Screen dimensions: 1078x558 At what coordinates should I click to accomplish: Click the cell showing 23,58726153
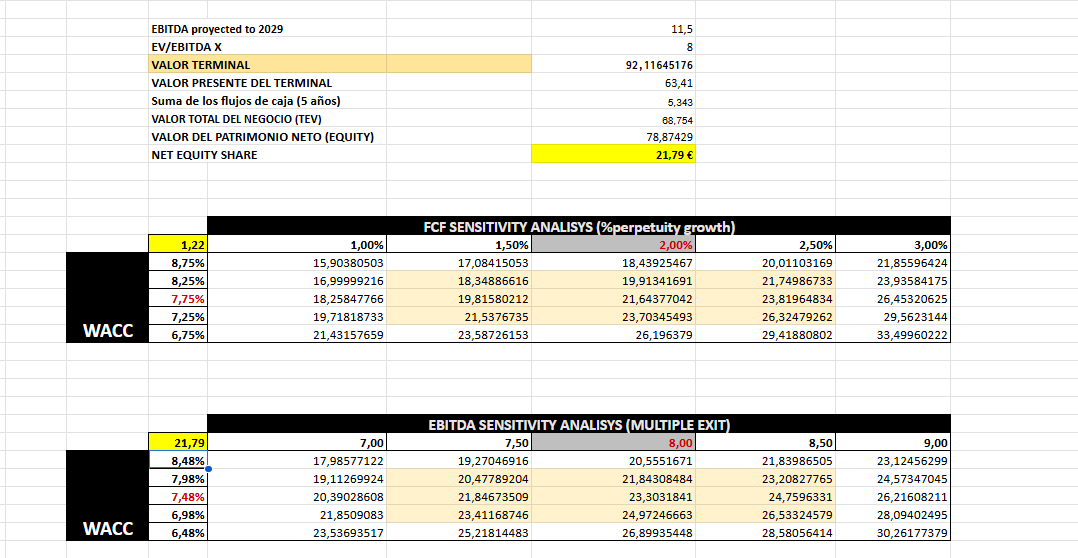click(459, 335)
